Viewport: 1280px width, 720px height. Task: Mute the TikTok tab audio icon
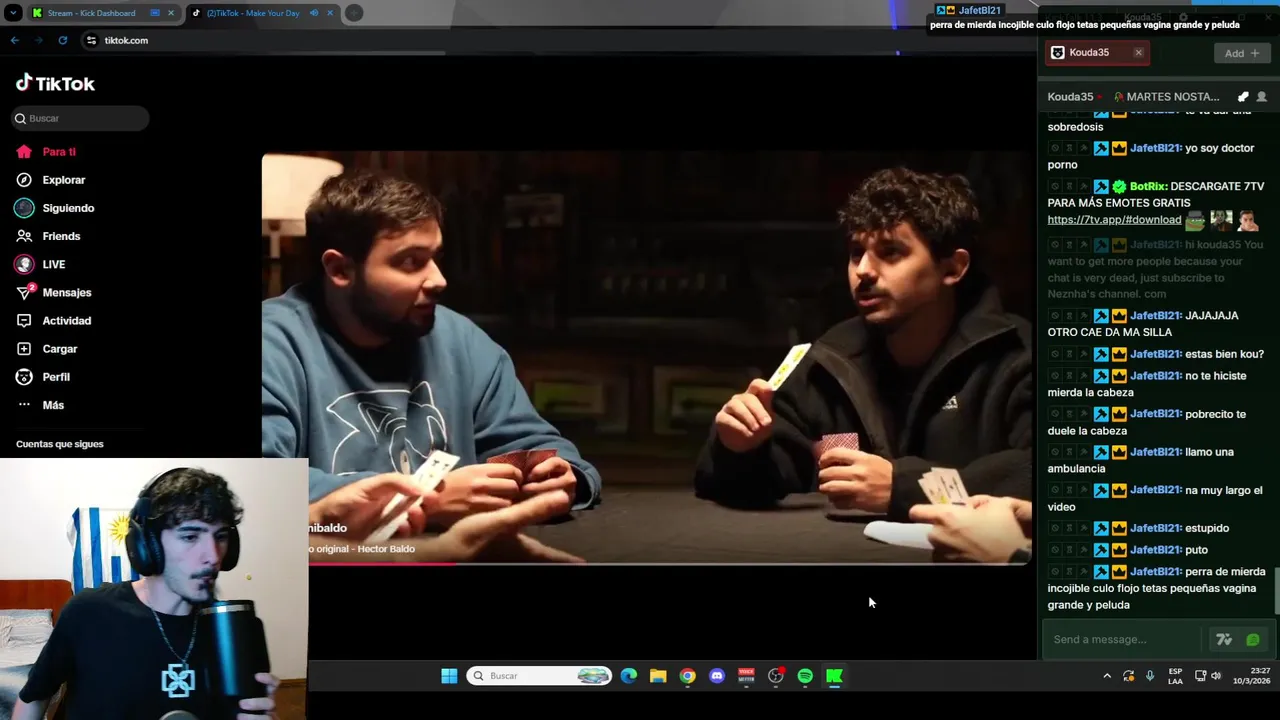(314, 13)
